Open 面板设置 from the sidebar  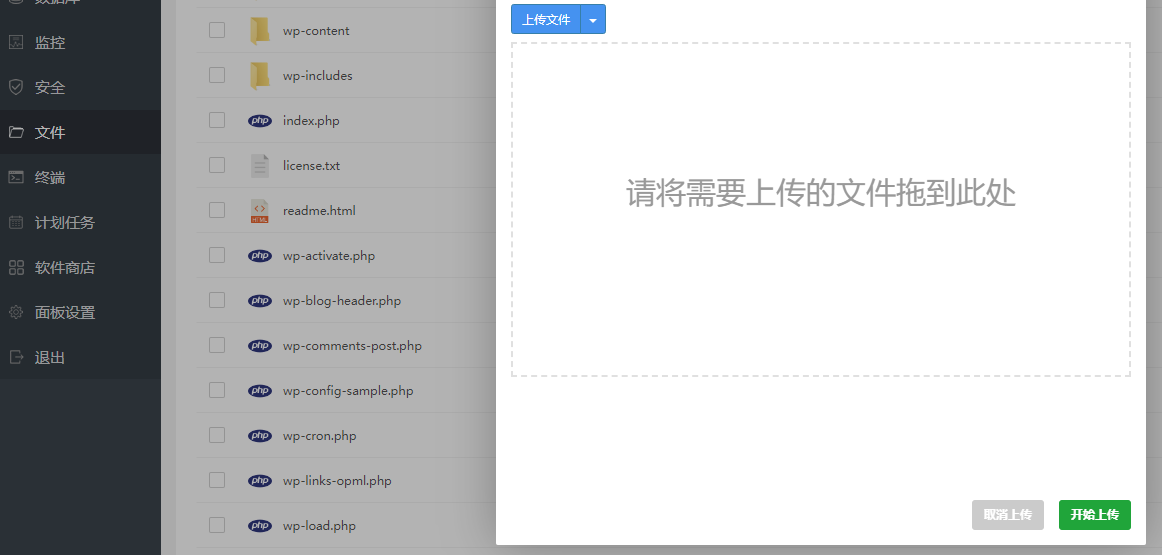pos(65,313)
